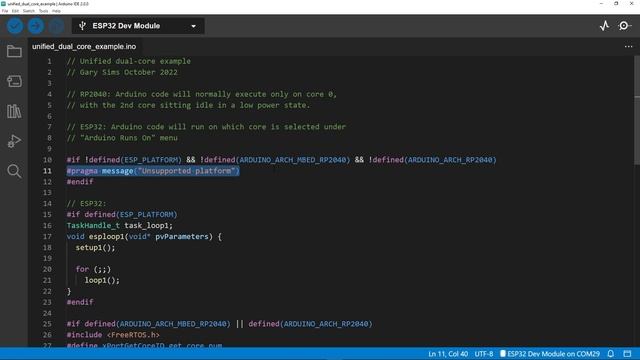Open the File menu

5,11
